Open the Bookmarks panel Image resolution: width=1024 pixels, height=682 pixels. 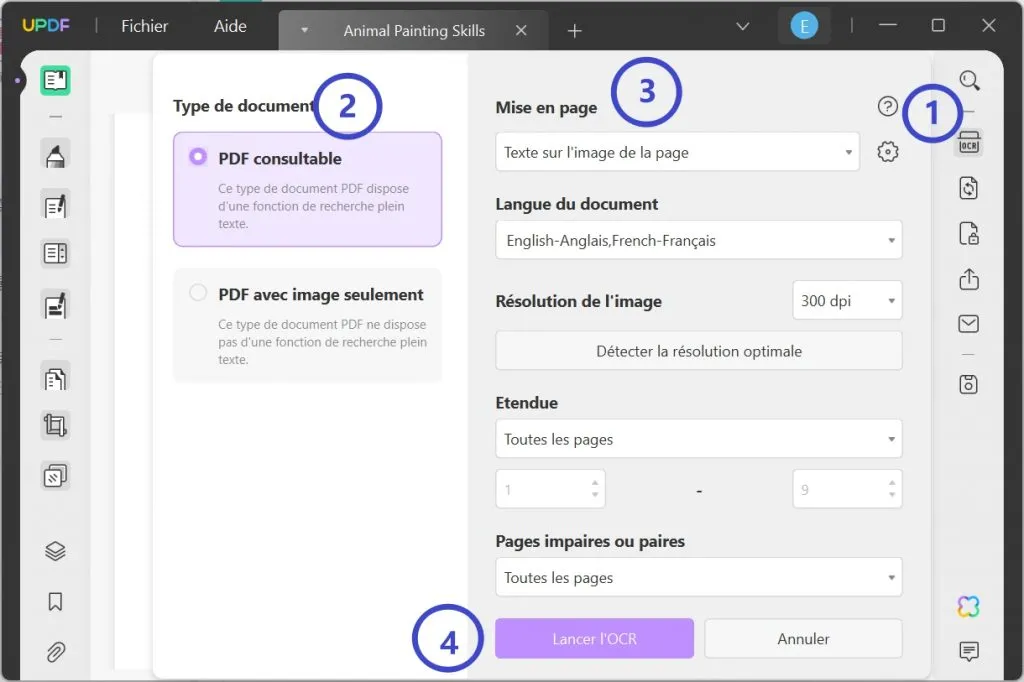(56, 602)
